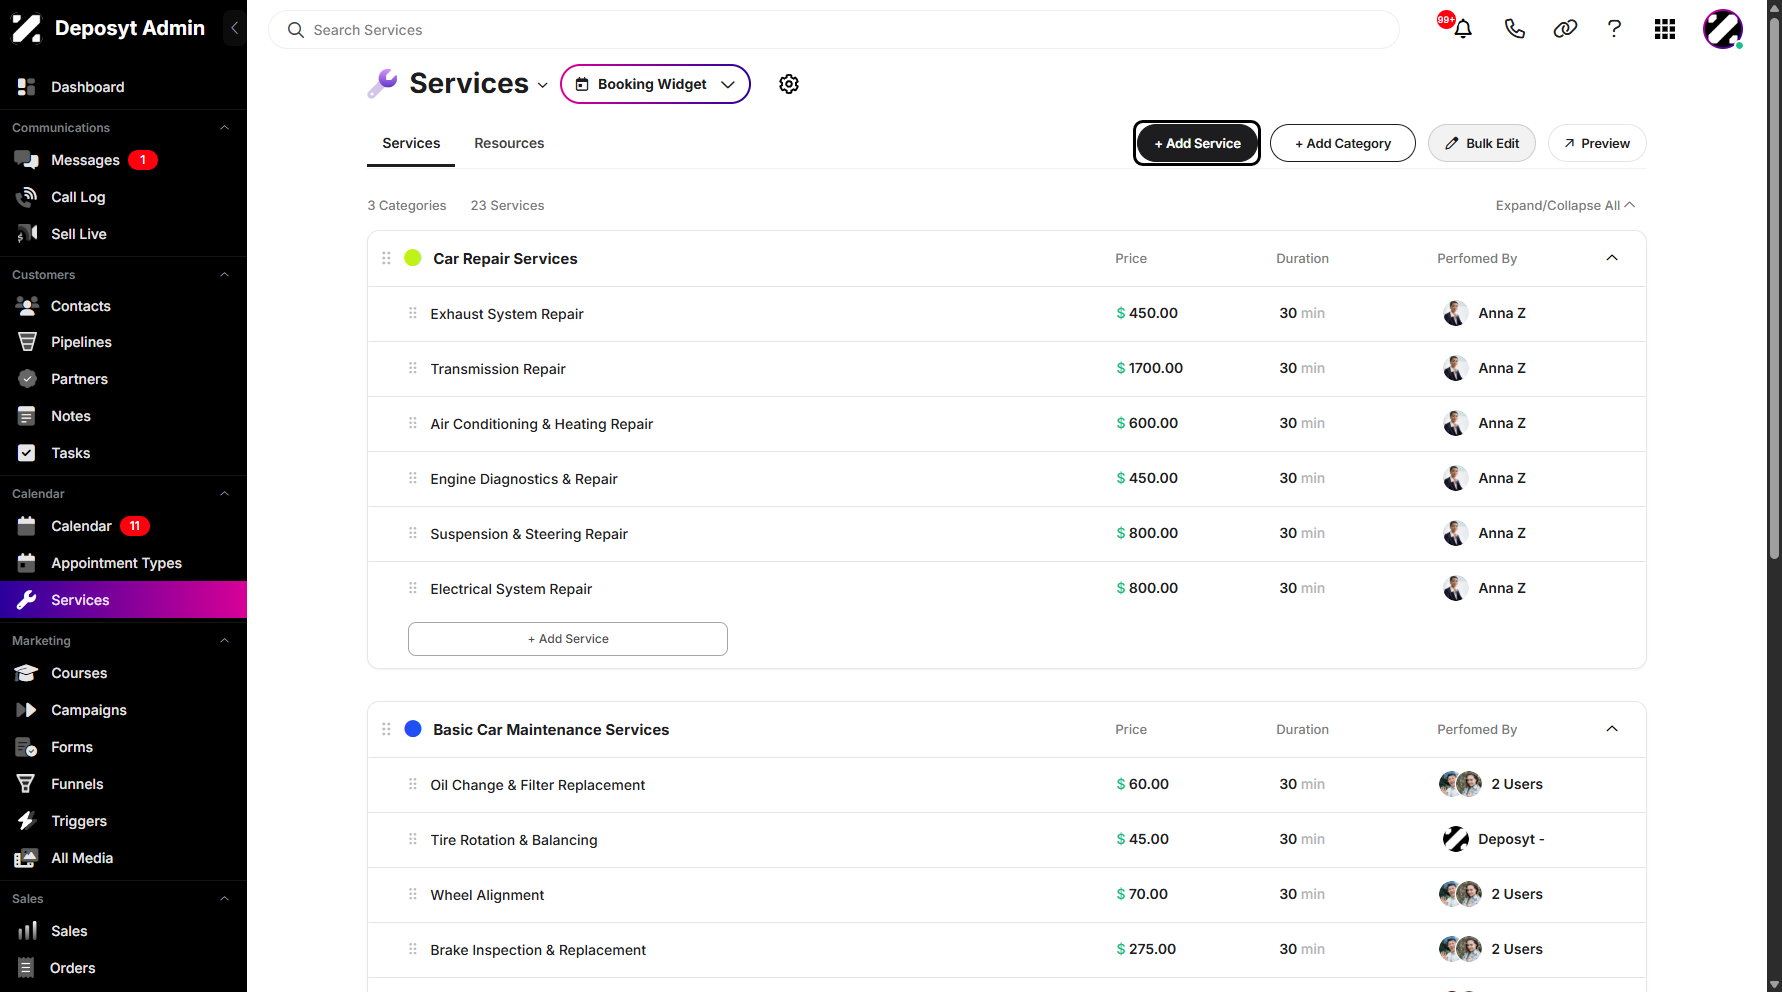Click the green Car Repair Services color dot

412,258
